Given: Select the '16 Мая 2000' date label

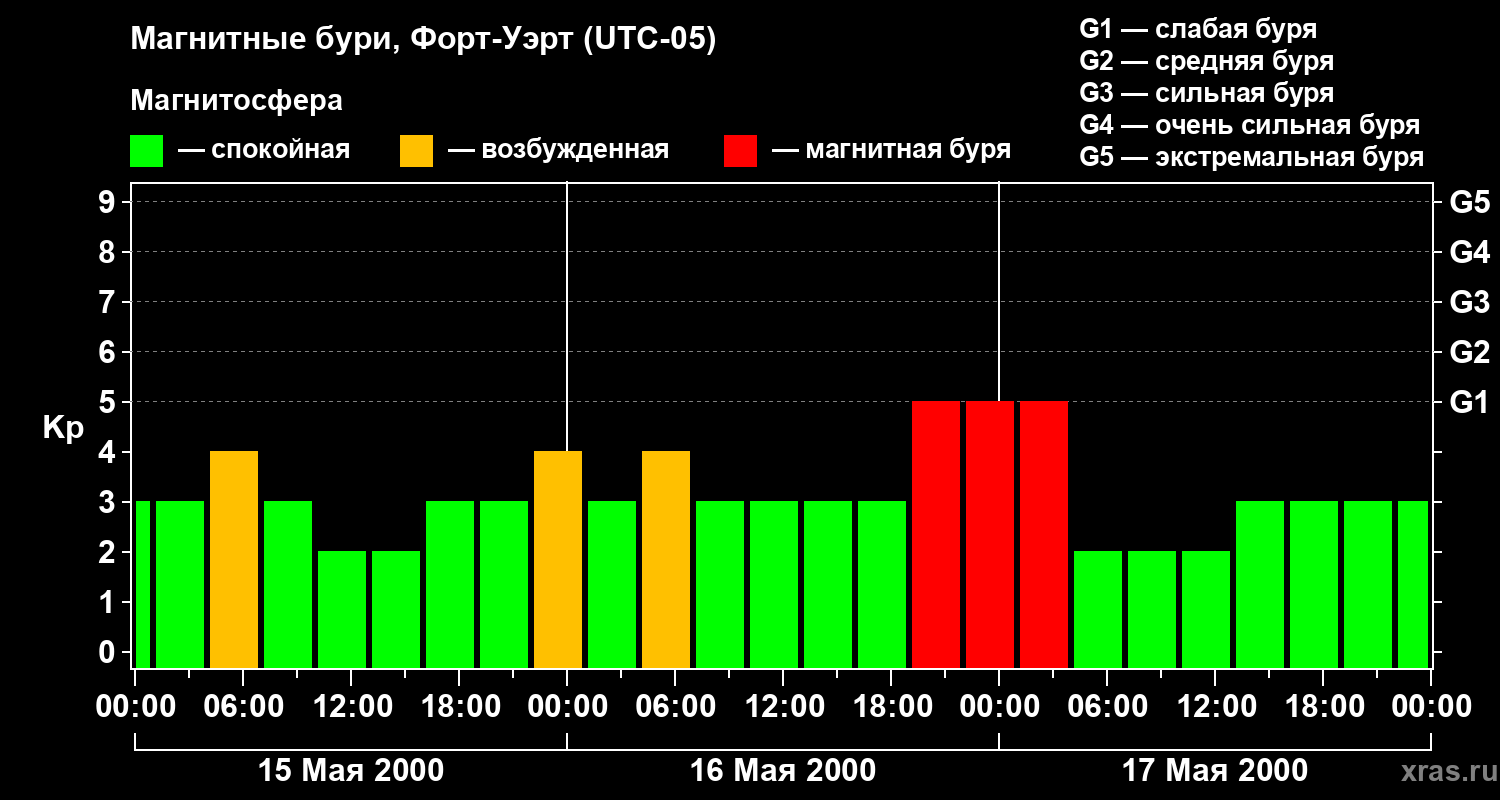Looking at the screenshot, I should [x=783, y=771].
